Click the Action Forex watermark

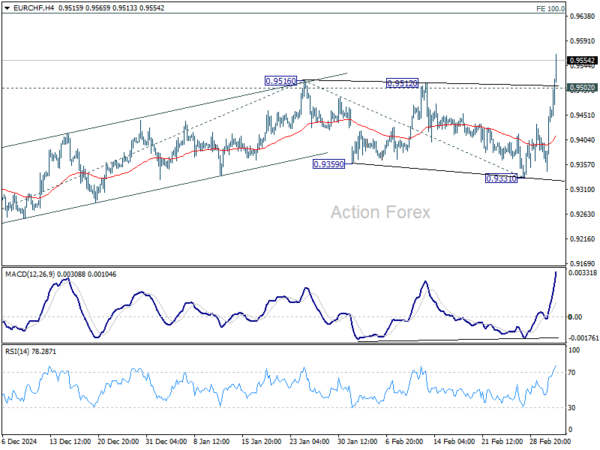click(380, 212)
